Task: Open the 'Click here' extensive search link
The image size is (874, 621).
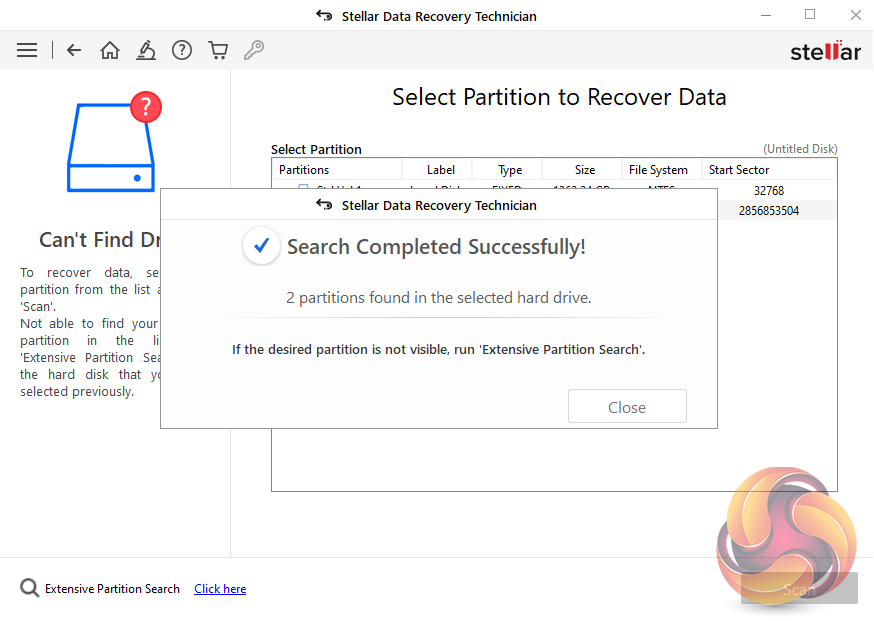Action: coord(220,589)
